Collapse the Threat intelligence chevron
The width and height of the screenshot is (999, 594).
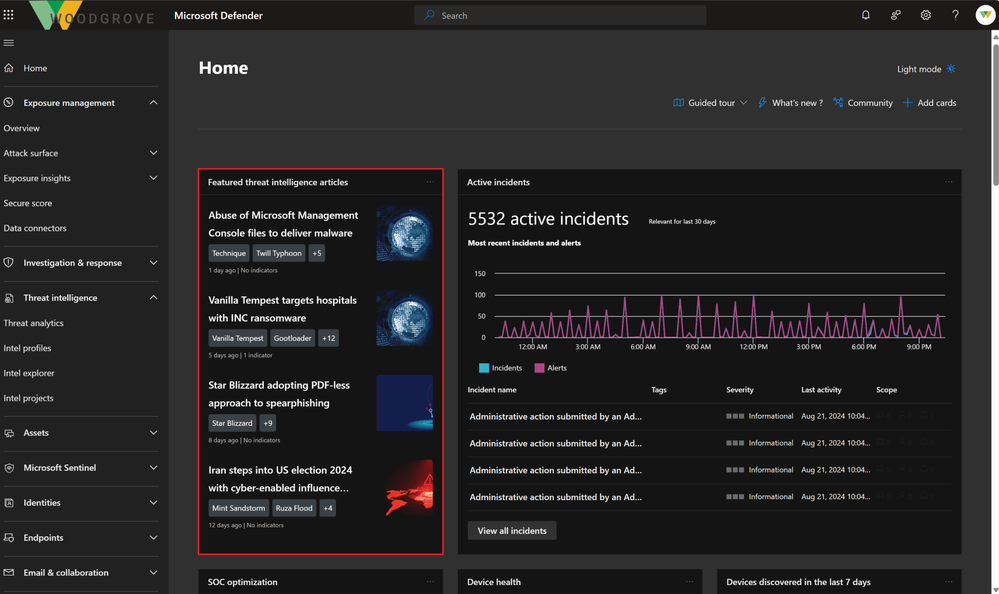(x=154, y=297)
